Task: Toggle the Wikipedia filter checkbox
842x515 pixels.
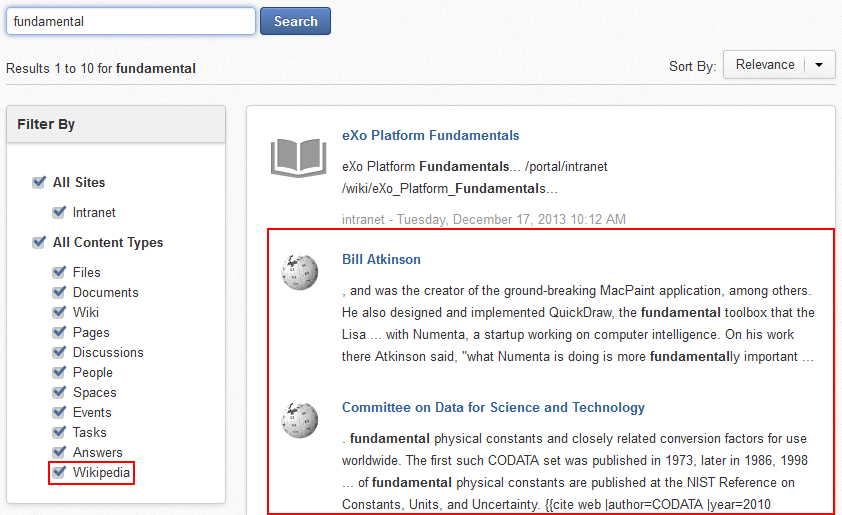Action: pyautogui.click(x=59, y=472)
